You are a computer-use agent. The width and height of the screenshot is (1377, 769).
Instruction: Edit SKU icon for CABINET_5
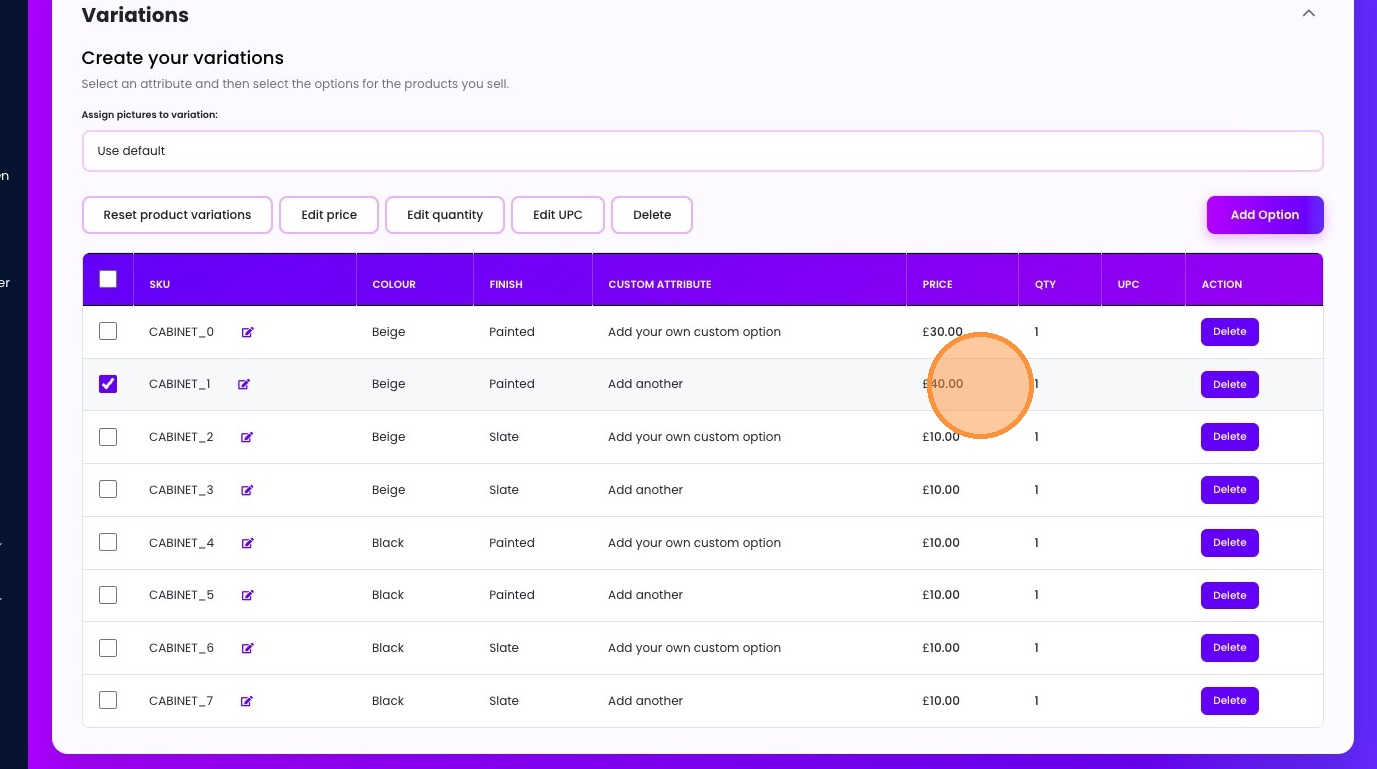pyautogui.click(x=247, y=595)
